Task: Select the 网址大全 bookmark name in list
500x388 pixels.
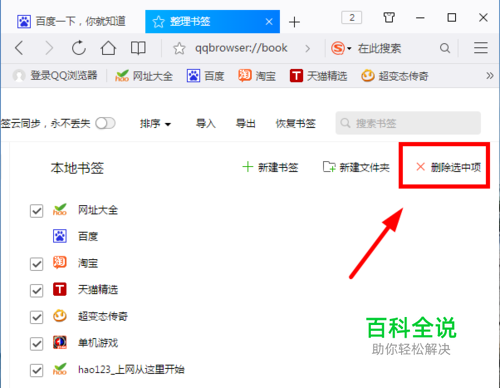Action: pos(98,210)
